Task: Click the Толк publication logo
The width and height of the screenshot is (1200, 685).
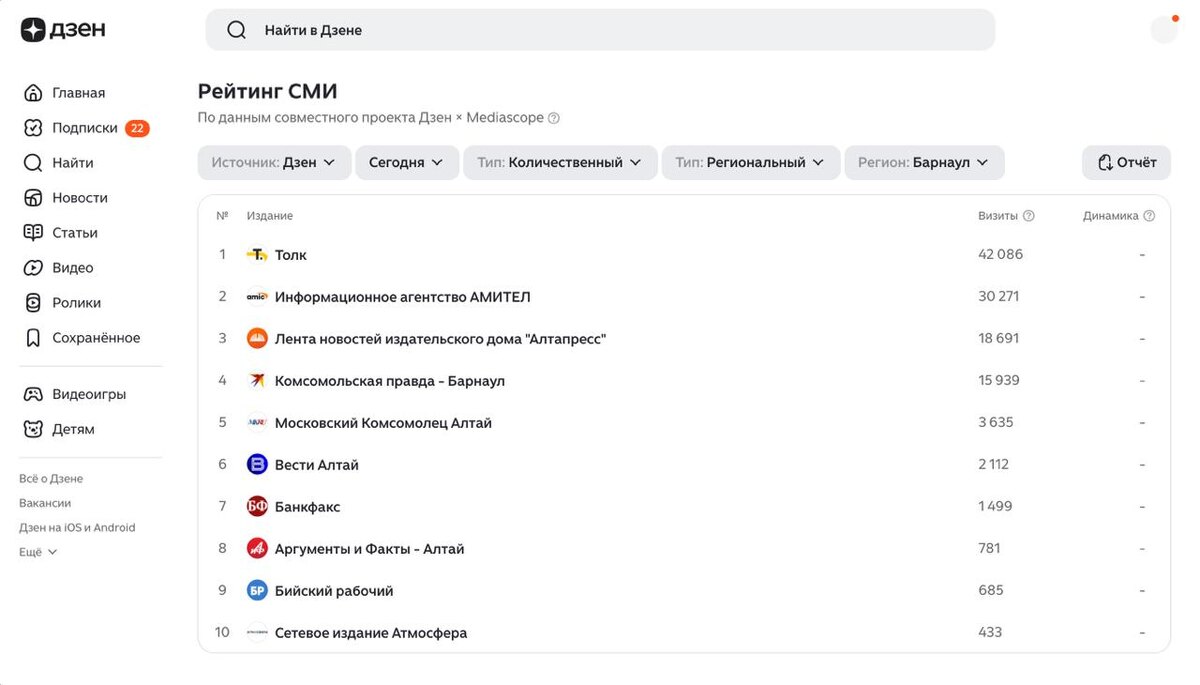Action: pos(257,255)
